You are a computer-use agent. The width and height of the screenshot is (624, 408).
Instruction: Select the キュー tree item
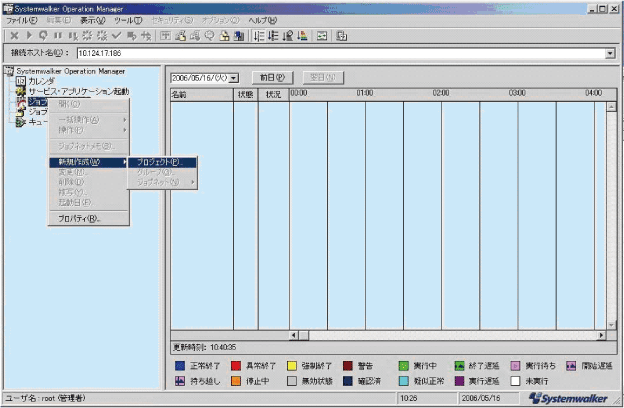click(x=38, y=122)
